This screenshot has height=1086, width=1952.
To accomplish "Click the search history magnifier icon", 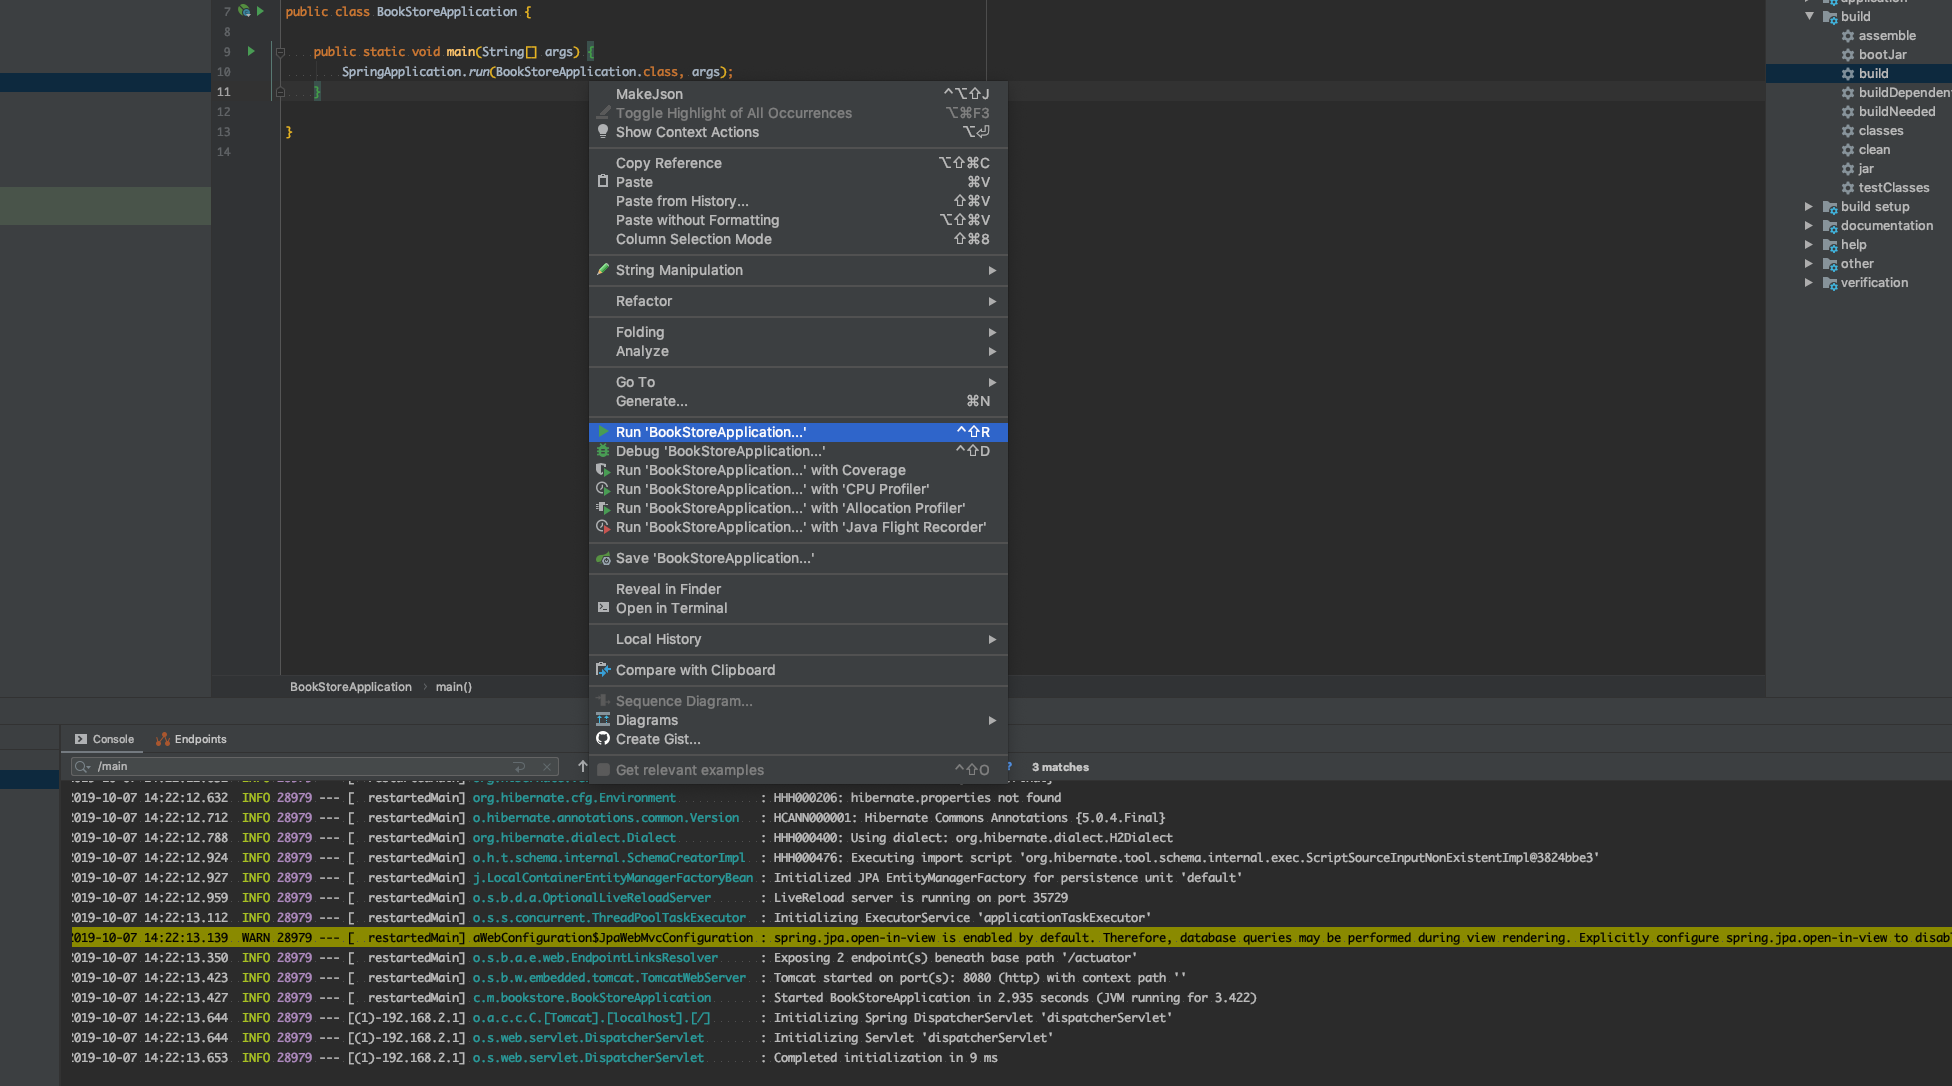I will [x=82, y=767].
